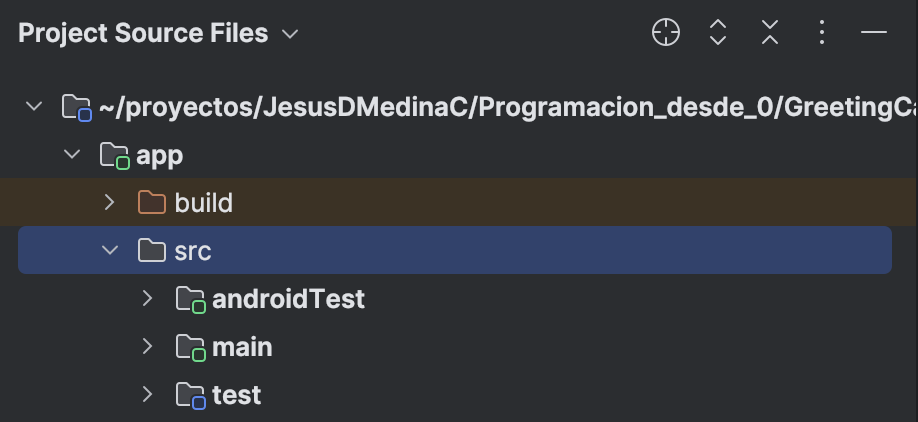Click the androidTest folder icon
This screenshot has height=422, width=918.
point(189,299)
